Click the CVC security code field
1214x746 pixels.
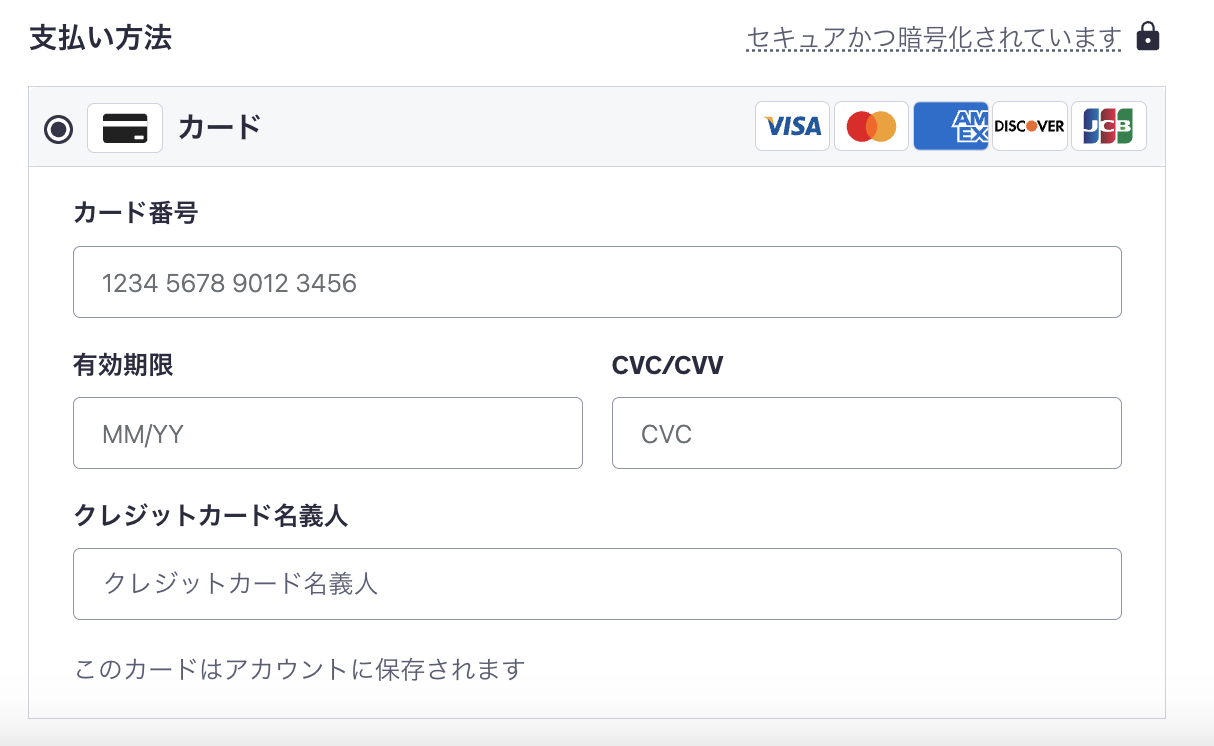point(867,433)
